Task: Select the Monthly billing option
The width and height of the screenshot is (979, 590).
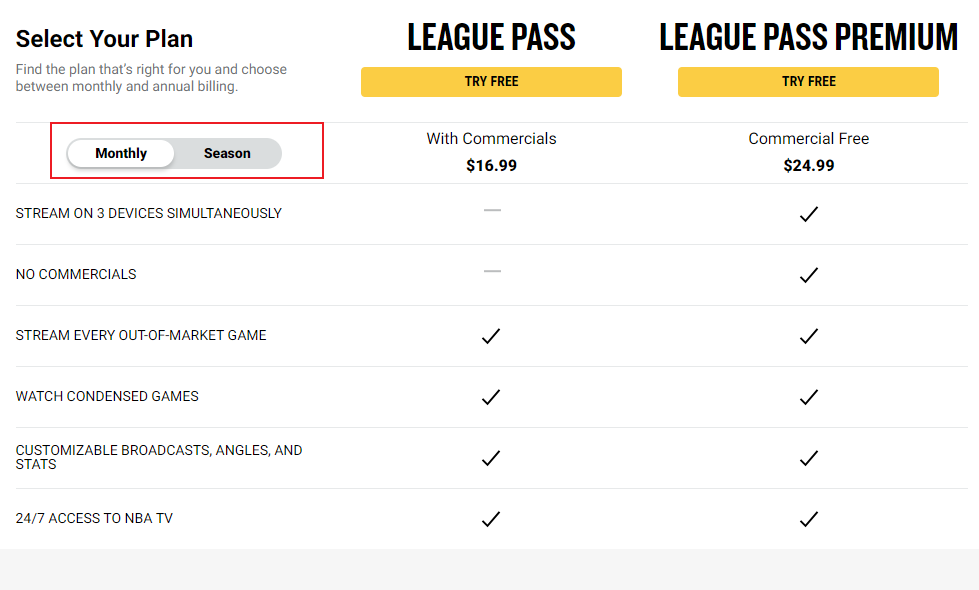Action: click(121, 153)
